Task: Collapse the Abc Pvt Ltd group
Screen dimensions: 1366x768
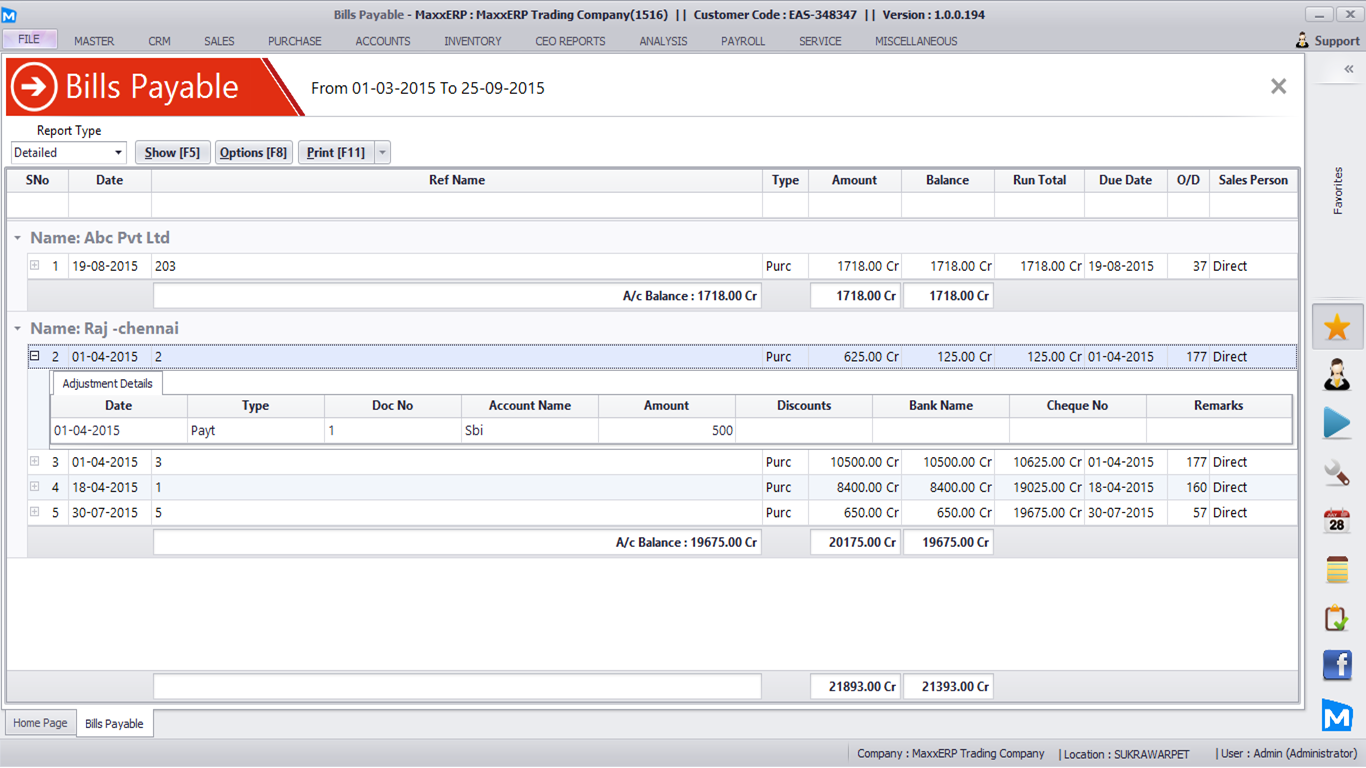Action: point(18,238)
